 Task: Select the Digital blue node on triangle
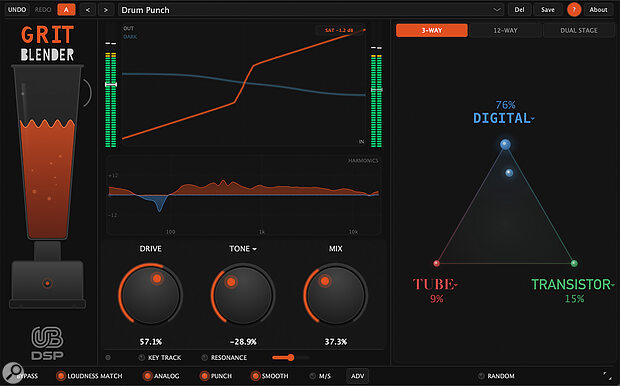(x=505, y=144)
